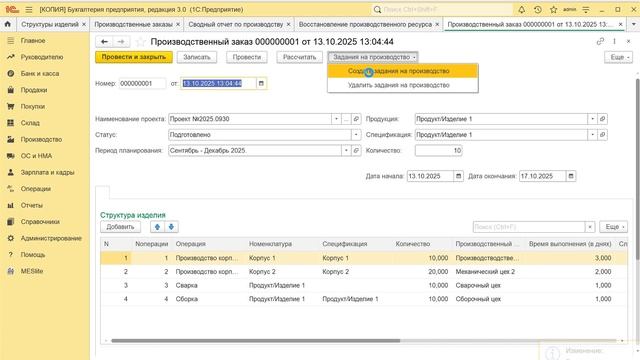The height and width of the screenshot is (360, 640).
Task: Open favorites star in title bar
Action: tap(553, 9)
